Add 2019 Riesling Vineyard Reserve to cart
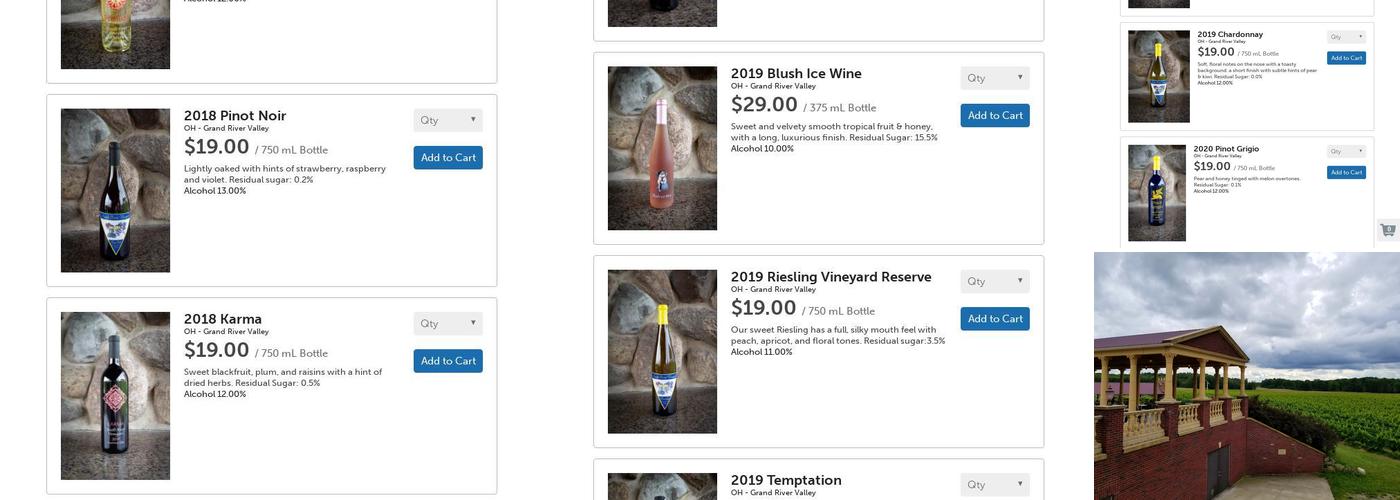 (x=995, y=319)
